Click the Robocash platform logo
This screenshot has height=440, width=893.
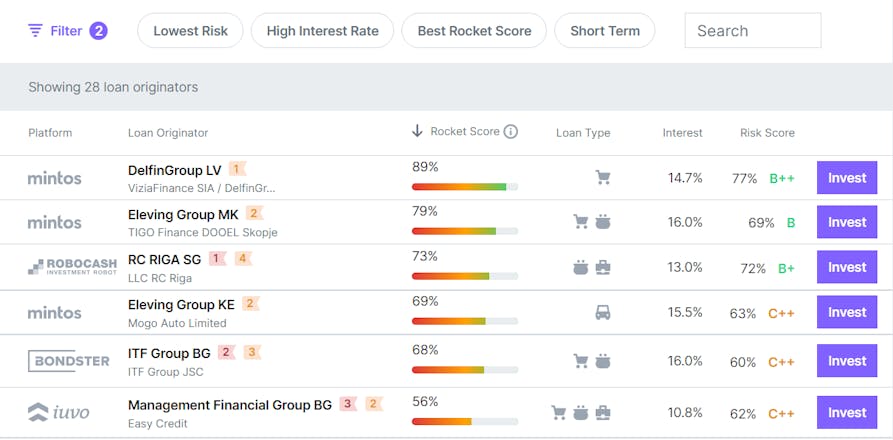pos(72,266)
